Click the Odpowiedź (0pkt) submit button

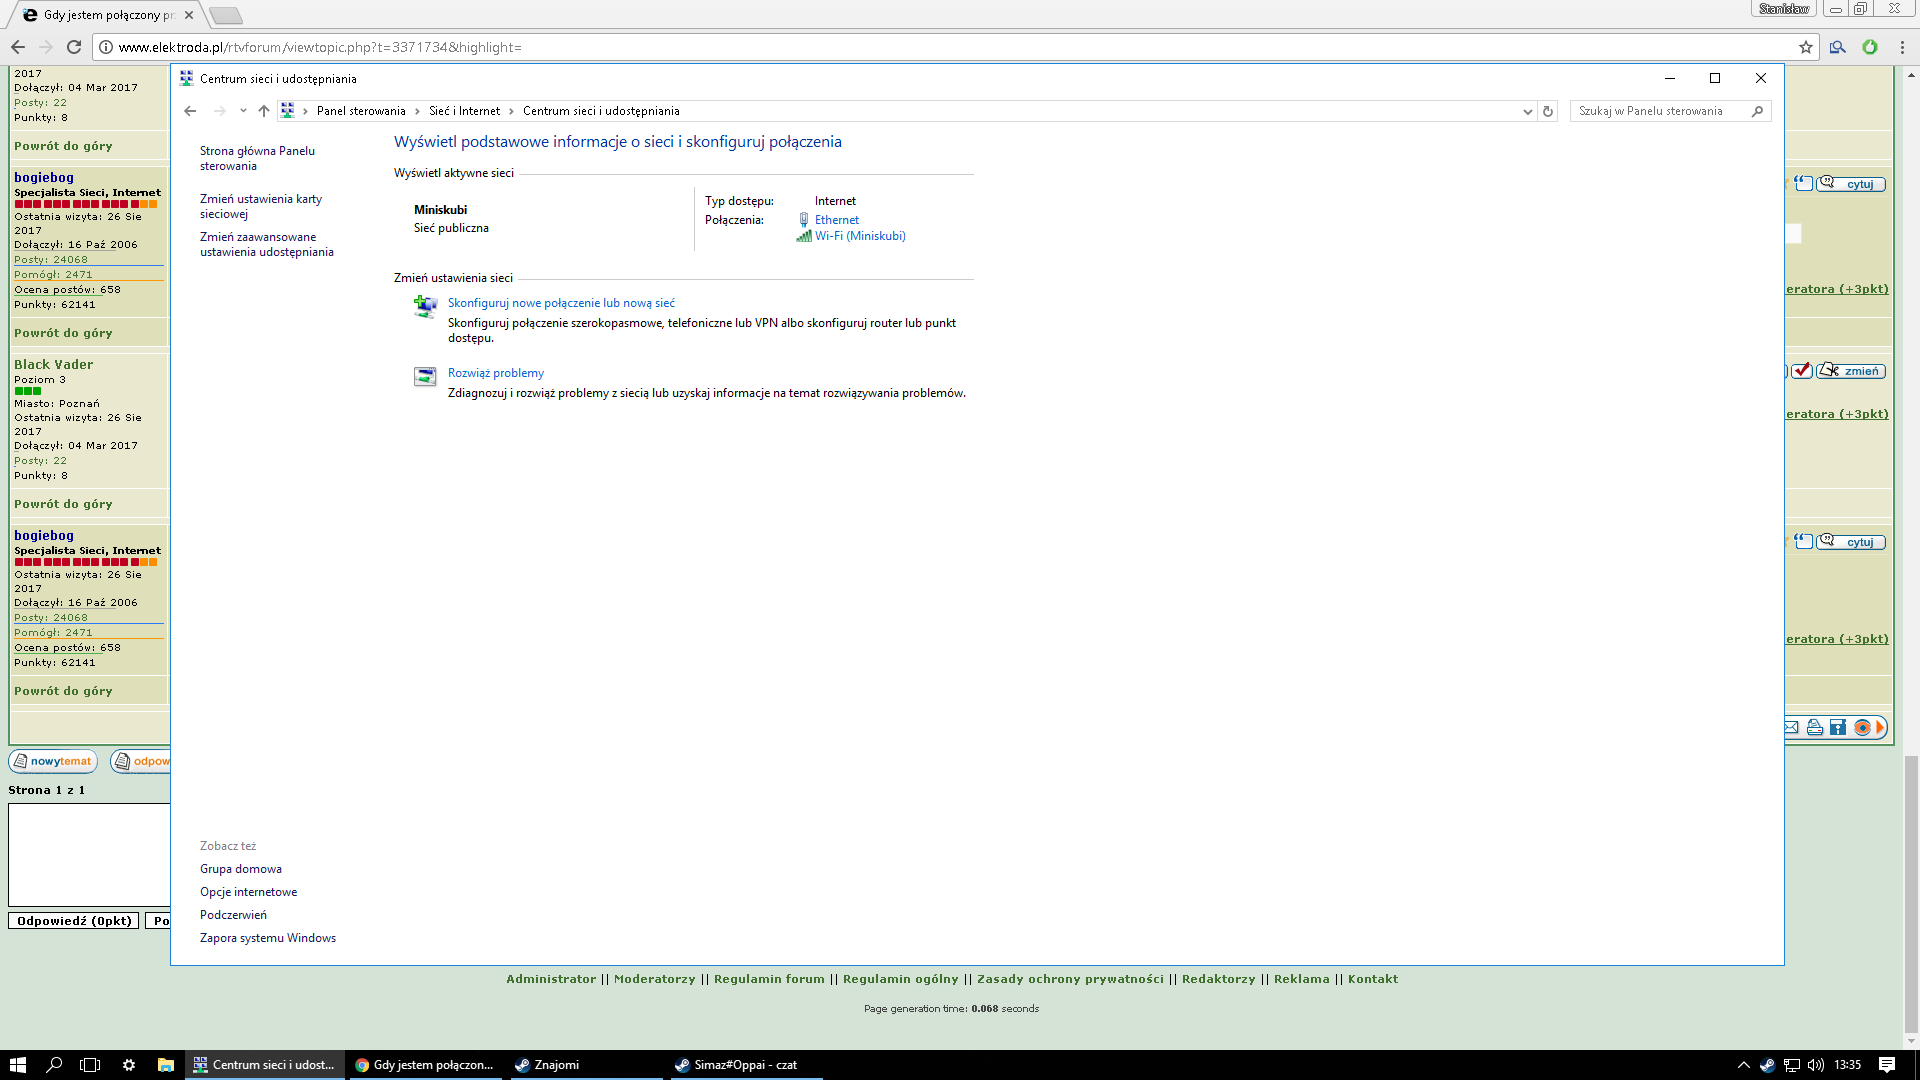pos(74,921)
